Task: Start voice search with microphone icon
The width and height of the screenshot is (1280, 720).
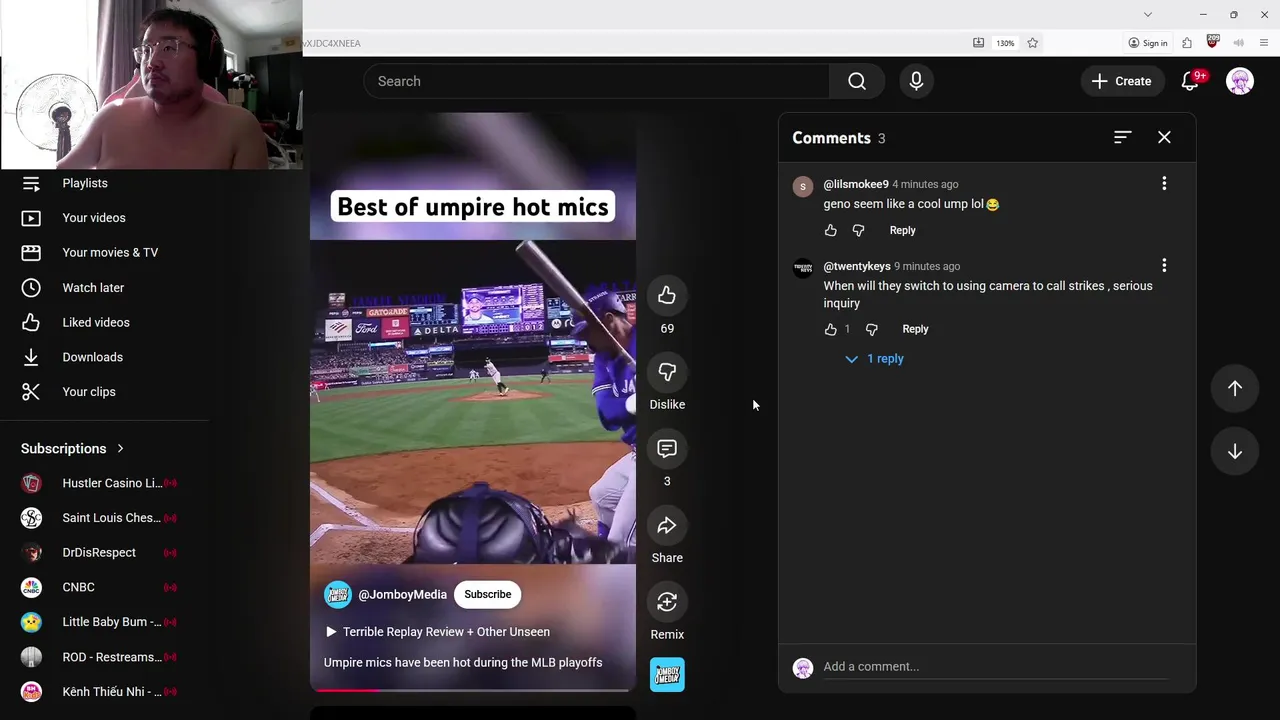Action: click(x=916, y=81)
